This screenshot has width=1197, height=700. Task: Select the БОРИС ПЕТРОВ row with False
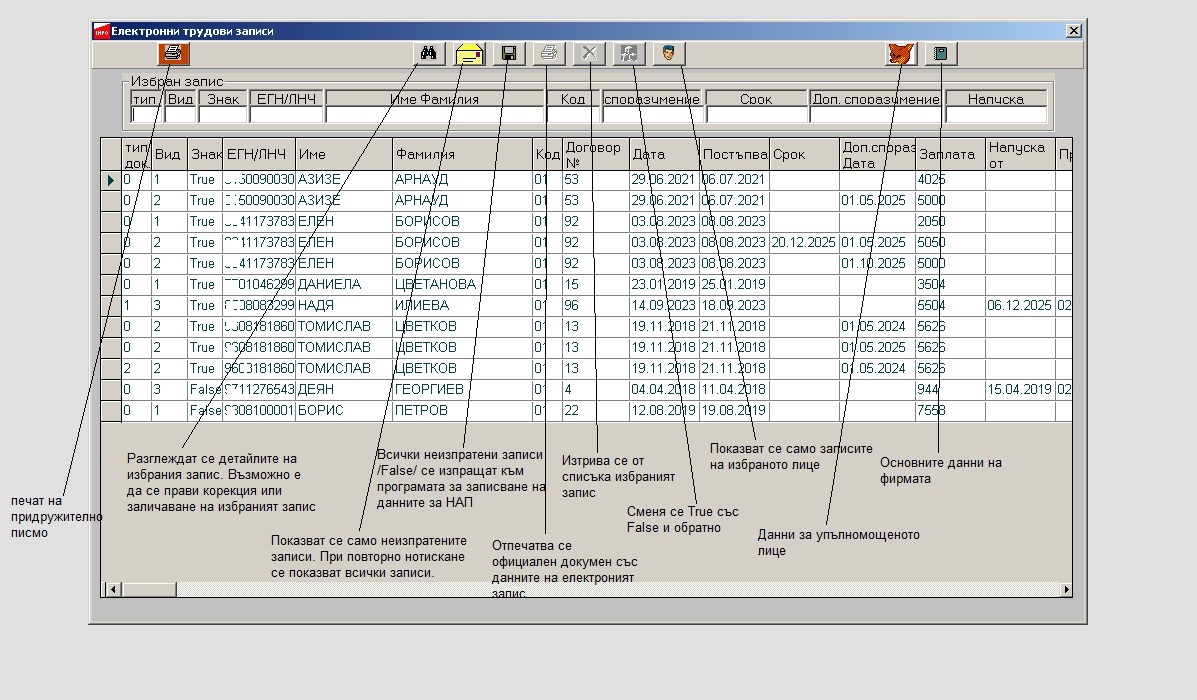pyautogui.click(x=586, y=410)
